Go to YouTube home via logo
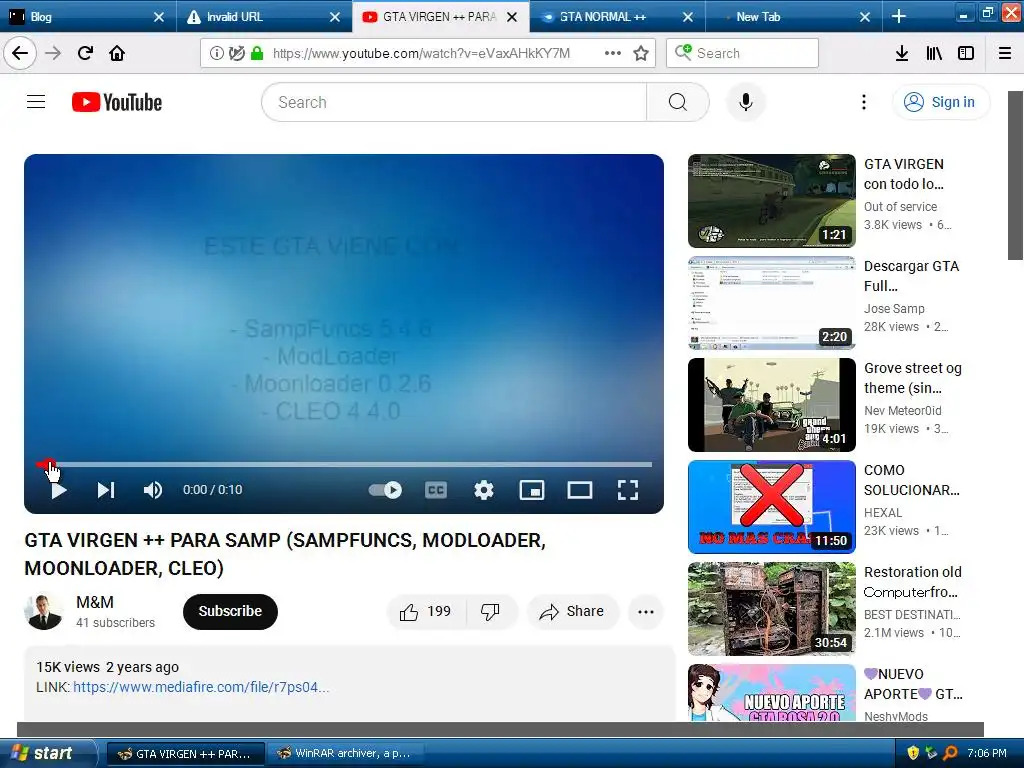1024x768 pixels. [117, 102]
